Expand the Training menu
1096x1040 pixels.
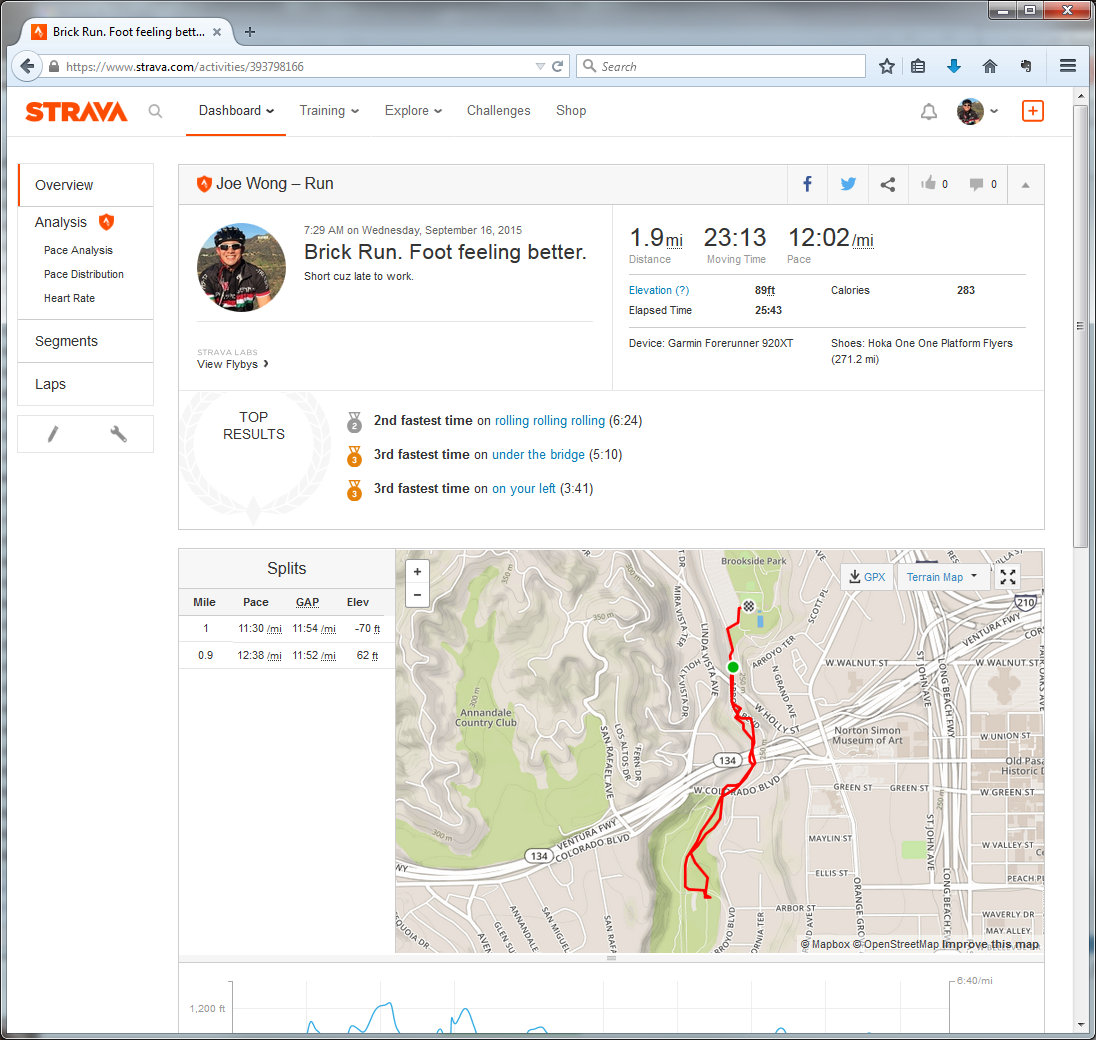coord(329,111)
